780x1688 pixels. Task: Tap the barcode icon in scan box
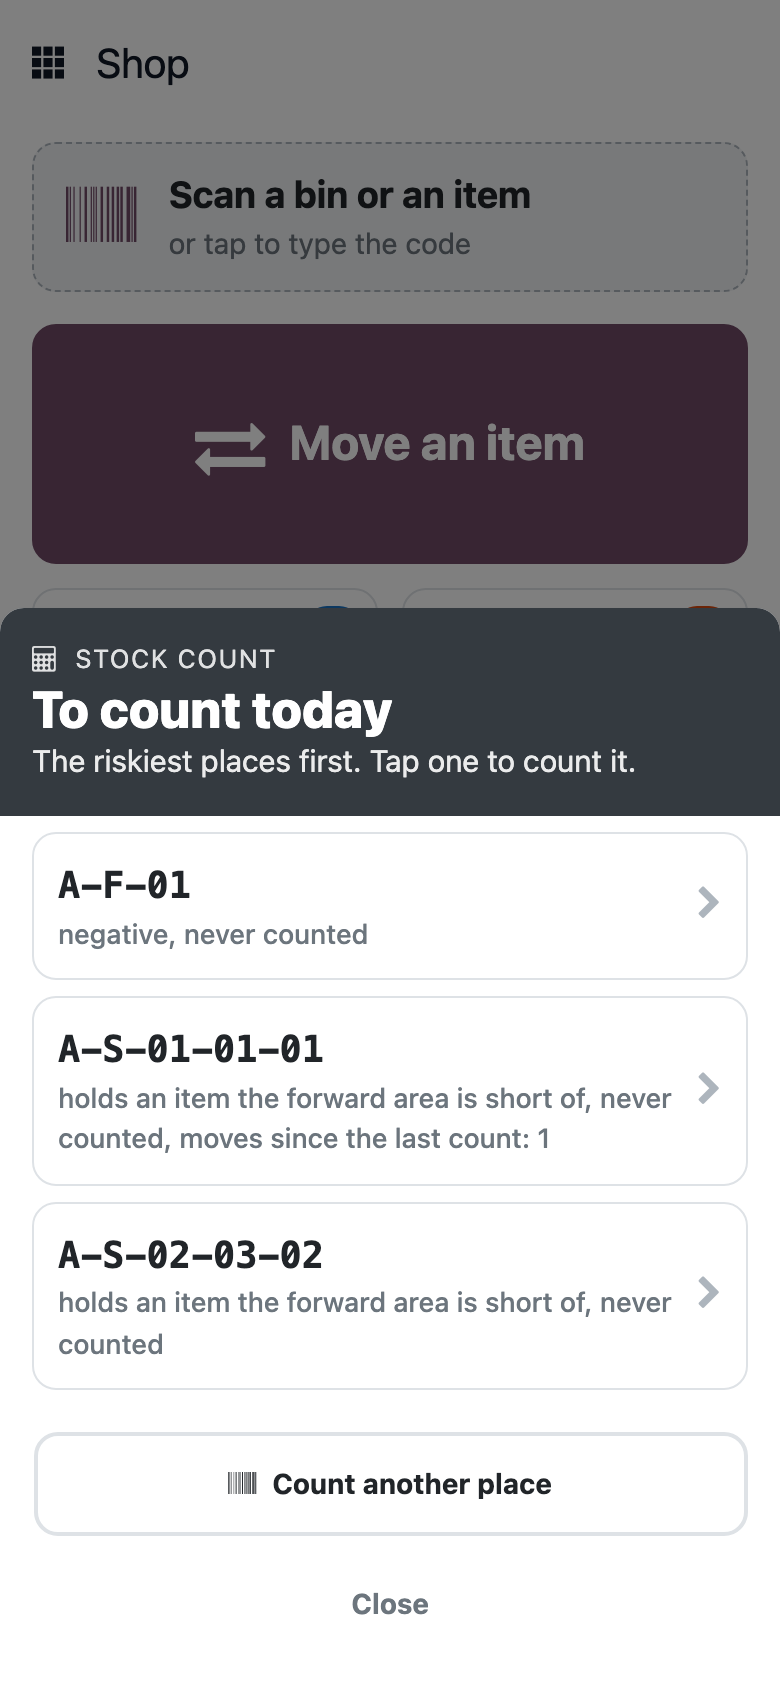(102, 214)
